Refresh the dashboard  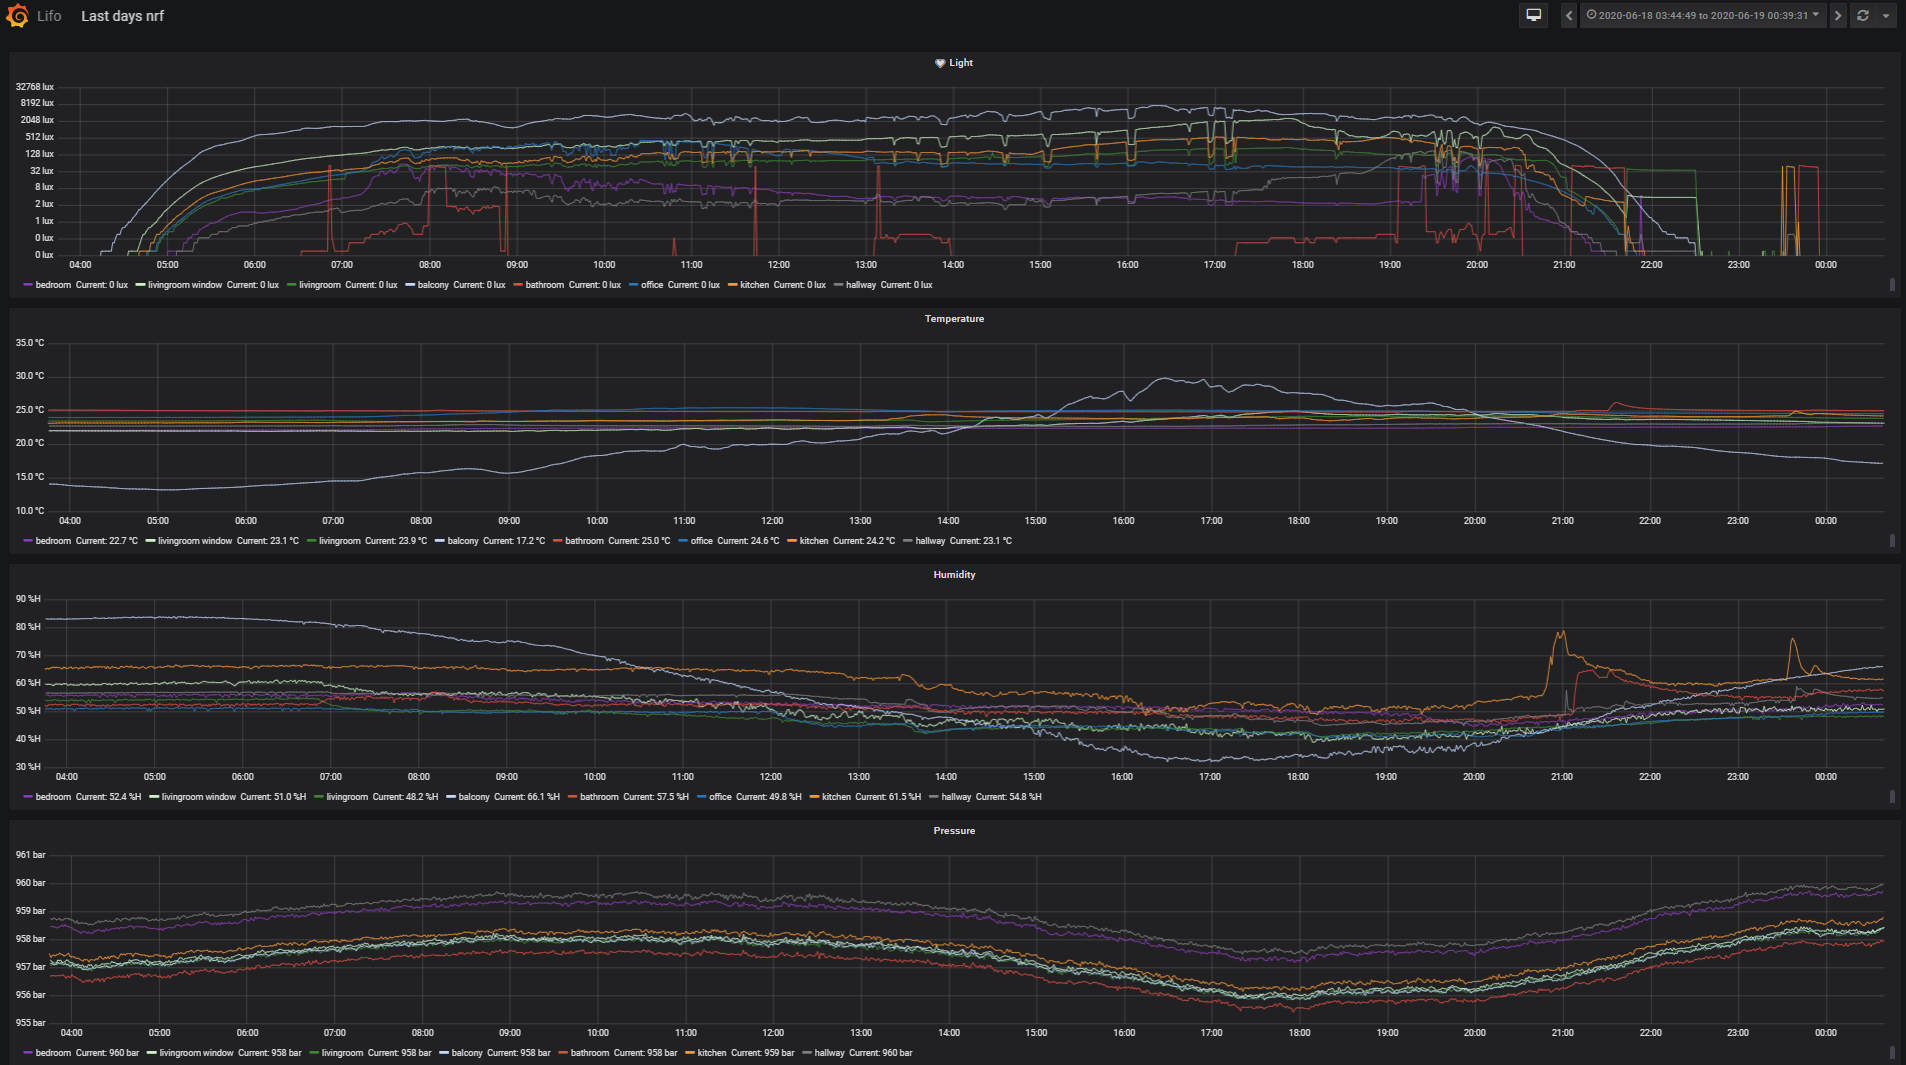pyautogui.click(x=1863, y=15)
